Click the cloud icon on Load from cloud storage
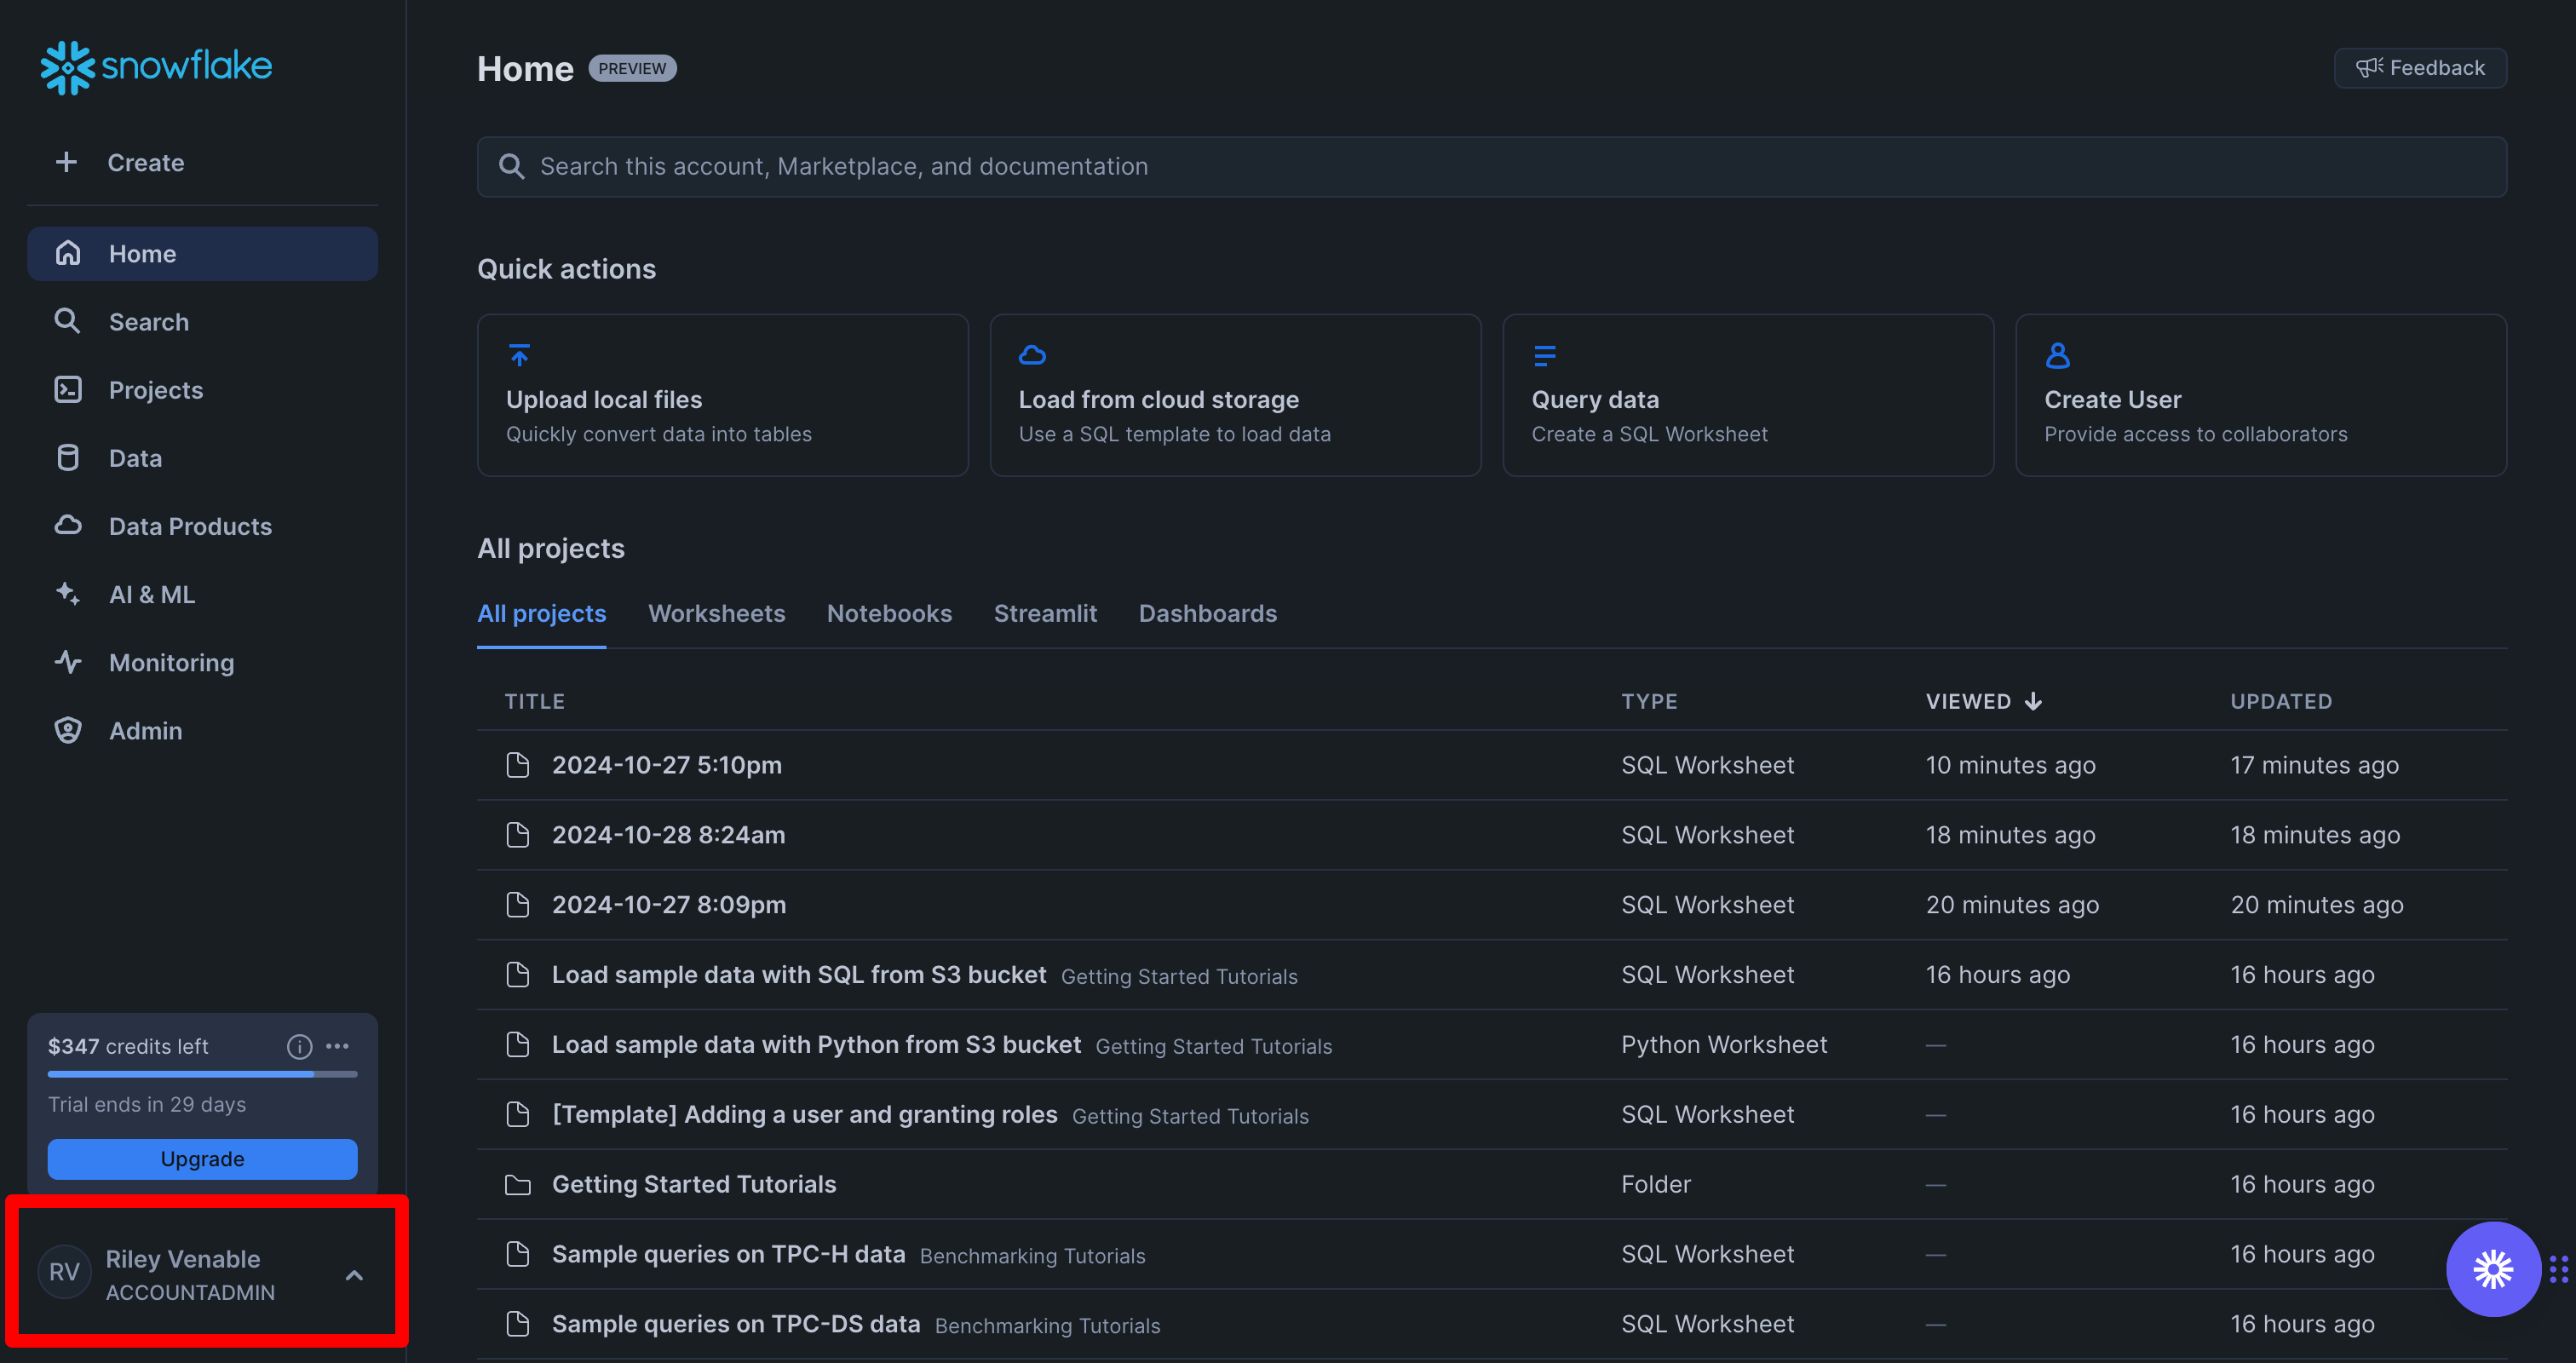Screen dimensions: 2576x1363 tap(1033, 355)
